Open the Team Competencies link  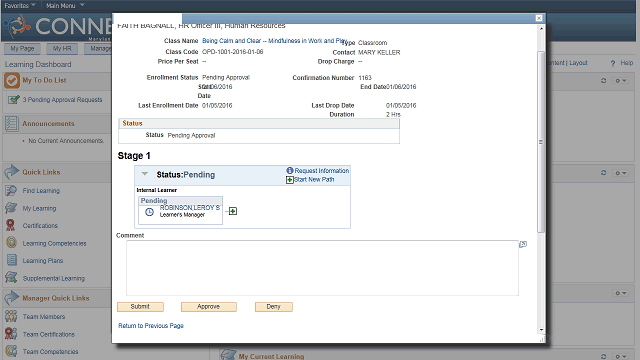pyautogui.click(x=50, y=352)
